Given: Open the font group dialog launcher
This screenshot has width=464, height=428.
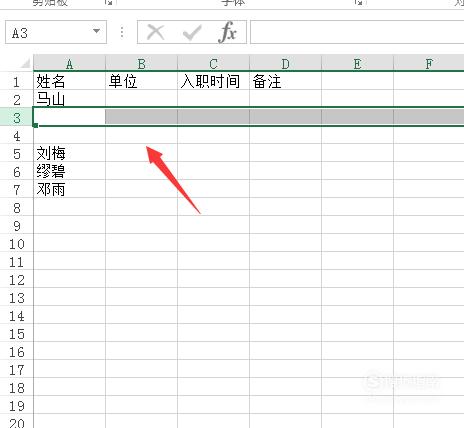Looking at the screenshot, I should pos(358,3).
